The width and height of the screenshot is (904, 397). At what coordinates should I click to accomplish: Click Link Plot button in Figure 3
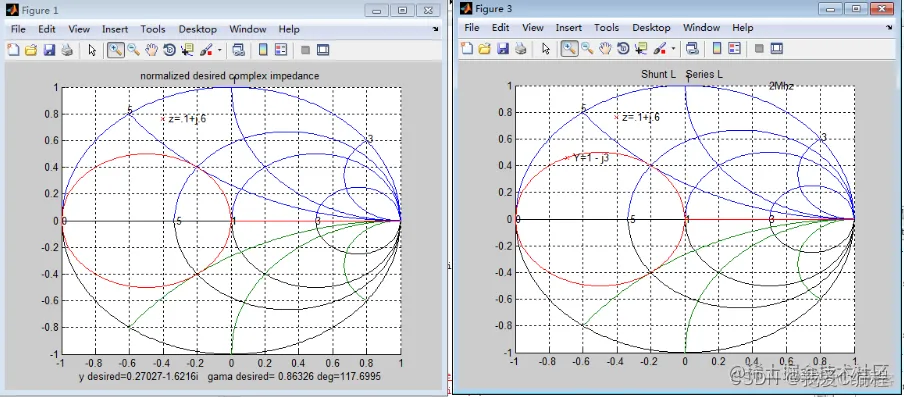(692, 49)
